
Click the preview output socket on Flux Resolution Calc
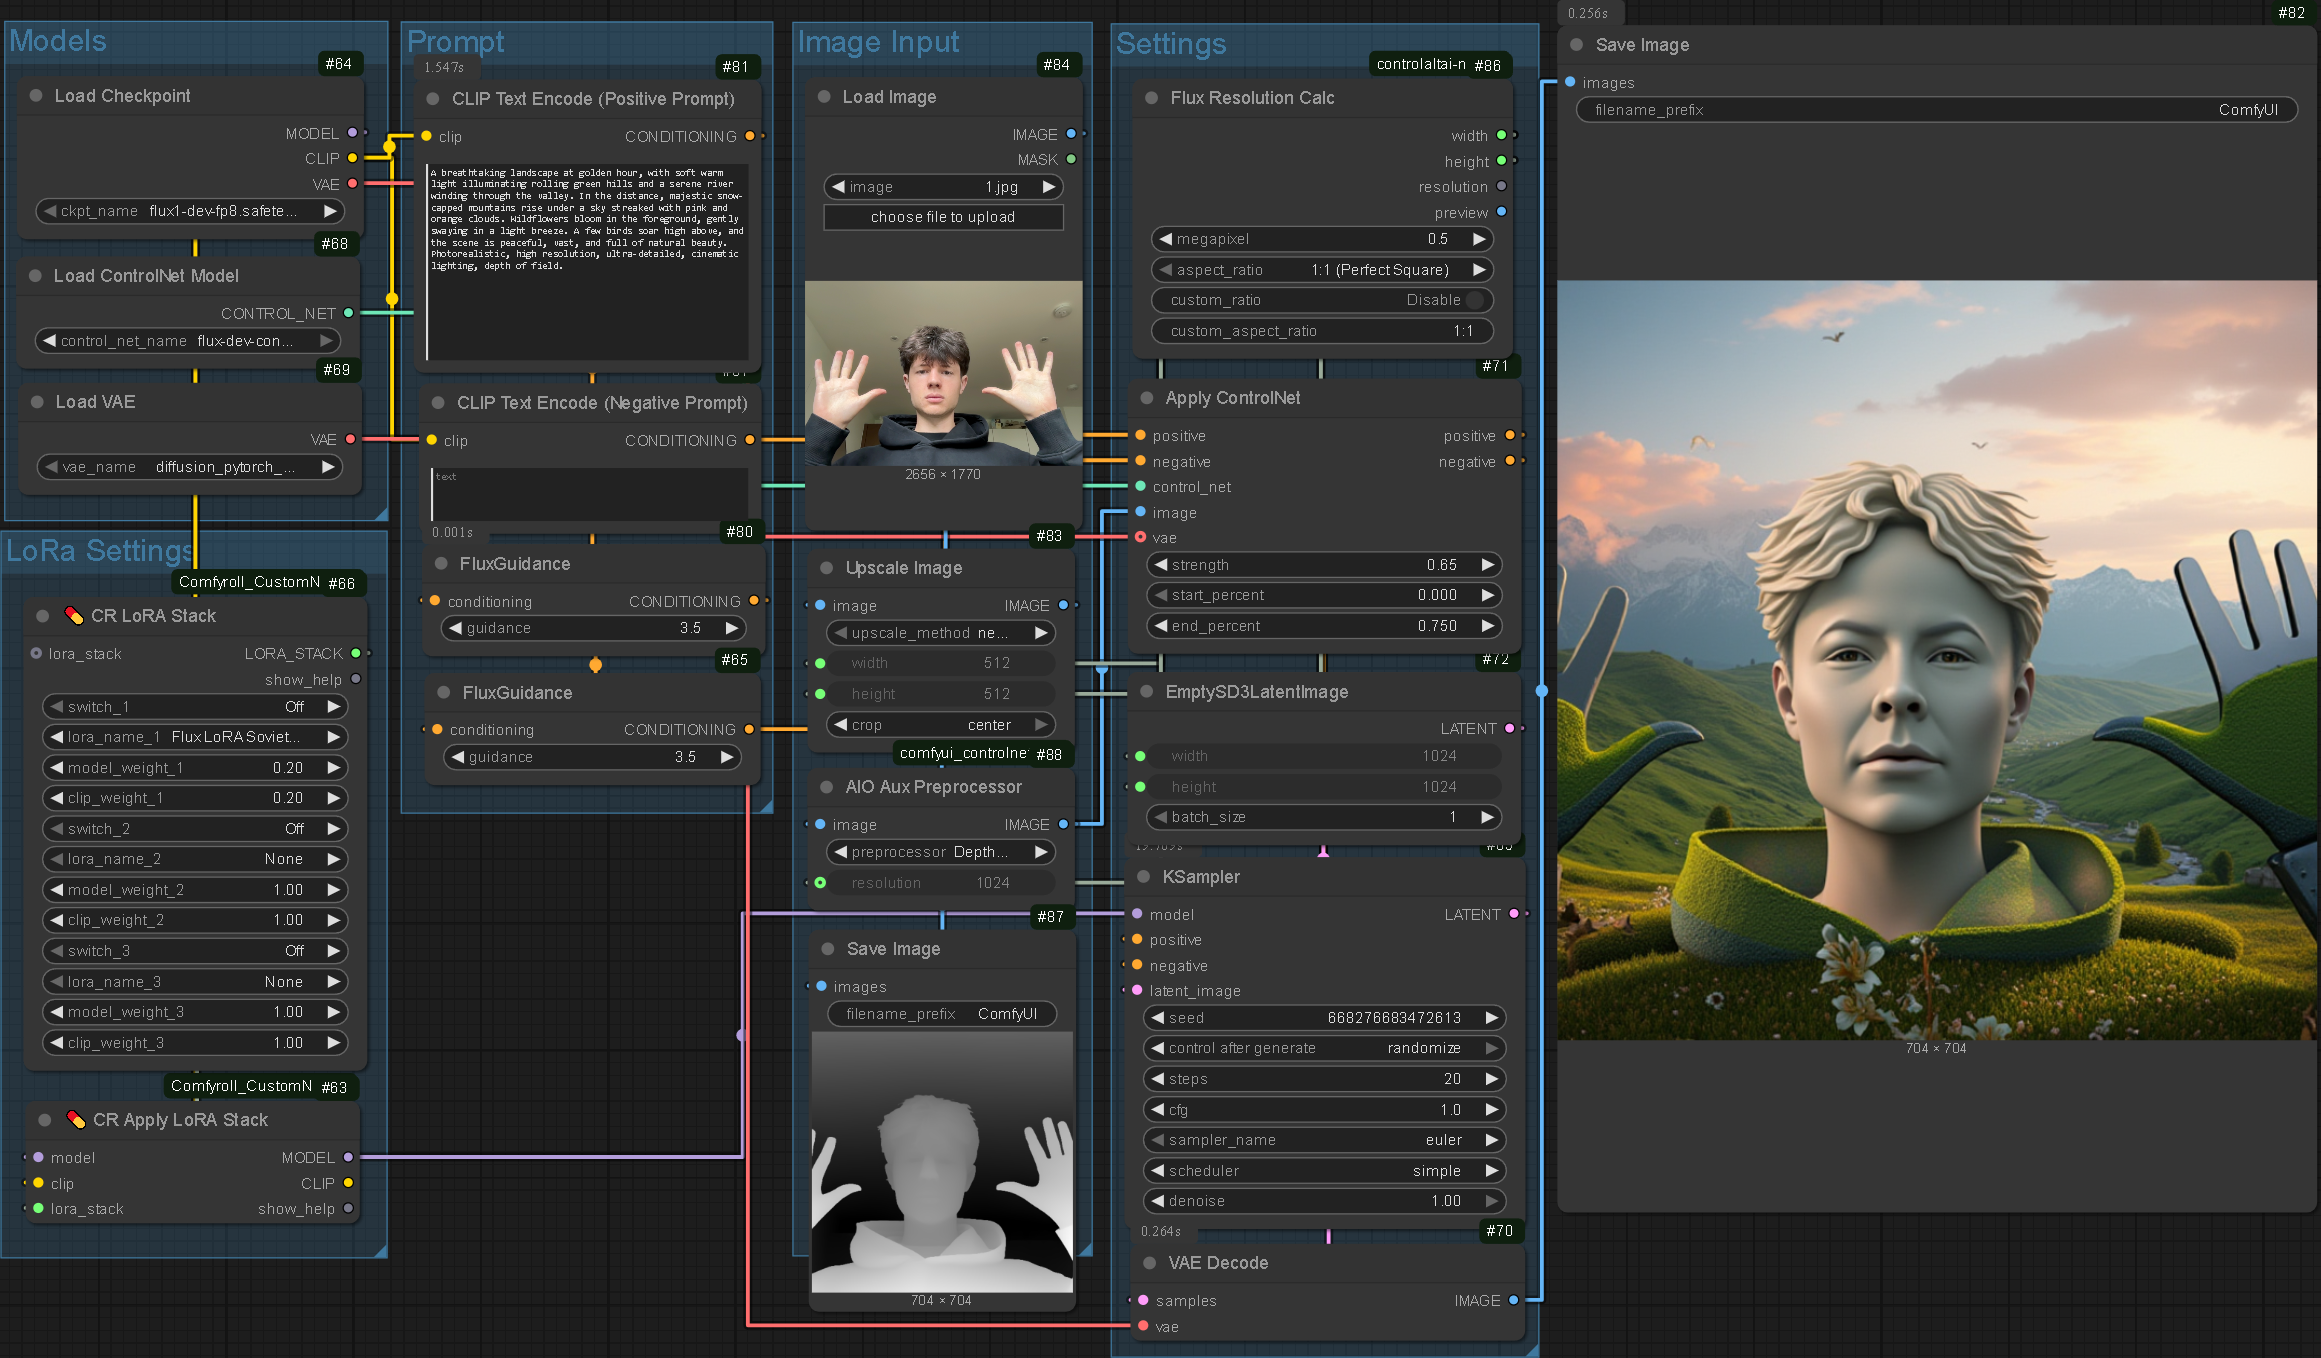(x=1501, y=212)
